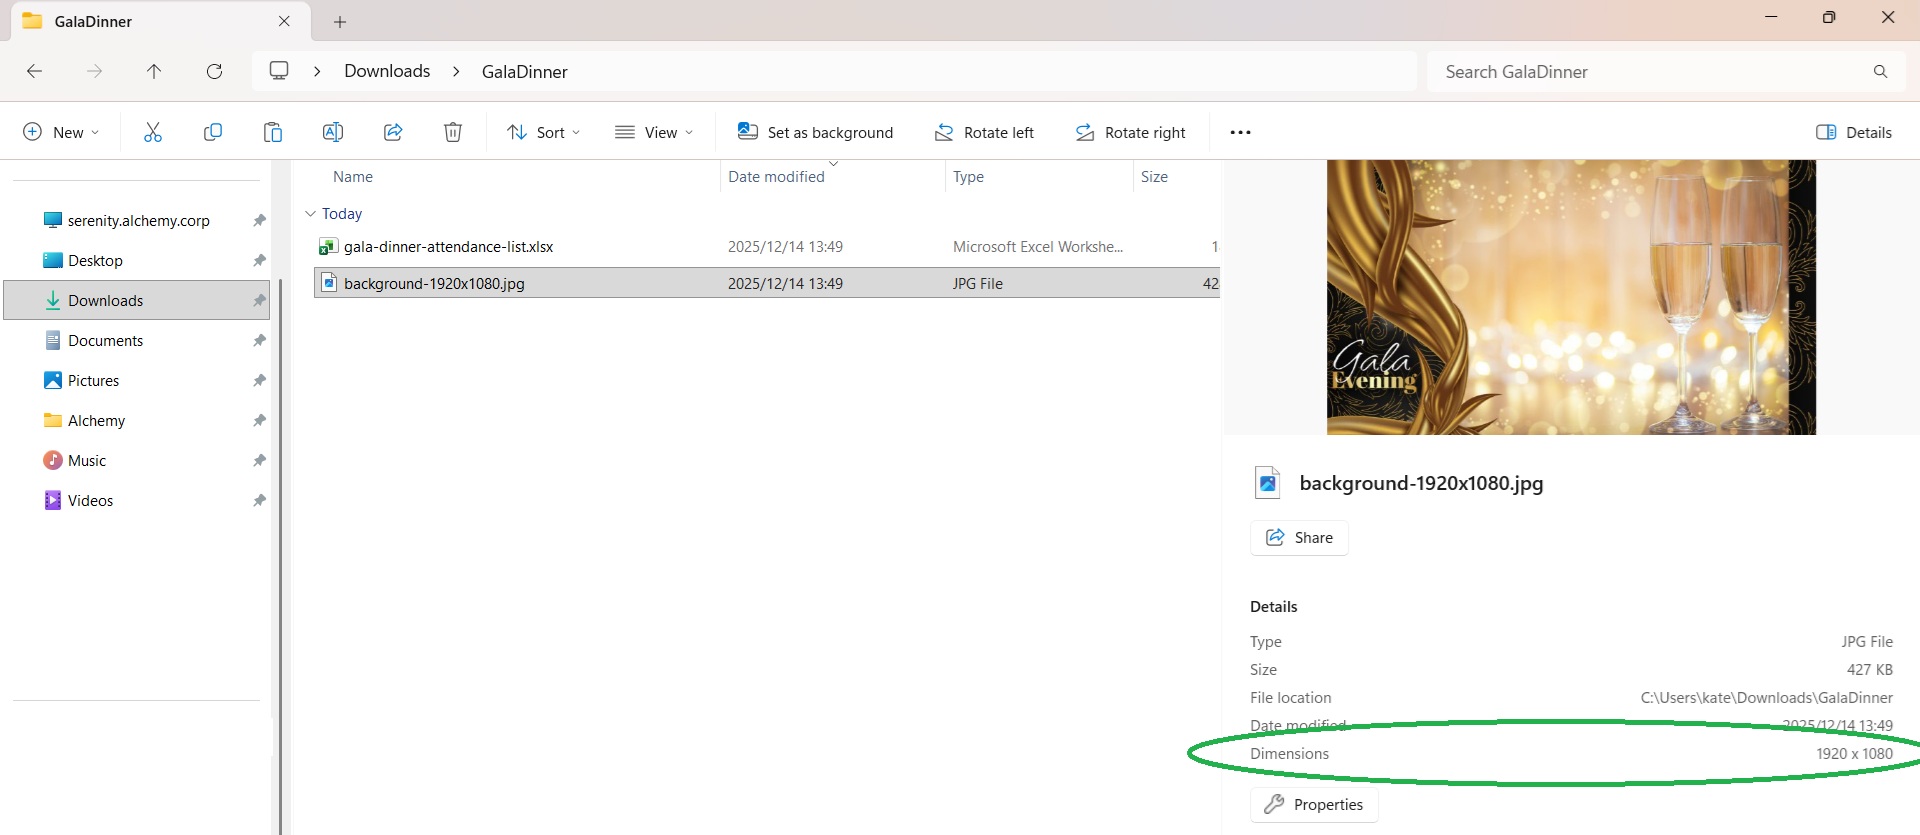Delete file using trash icon
The image size is (1920, 835).
coord(453,132)
